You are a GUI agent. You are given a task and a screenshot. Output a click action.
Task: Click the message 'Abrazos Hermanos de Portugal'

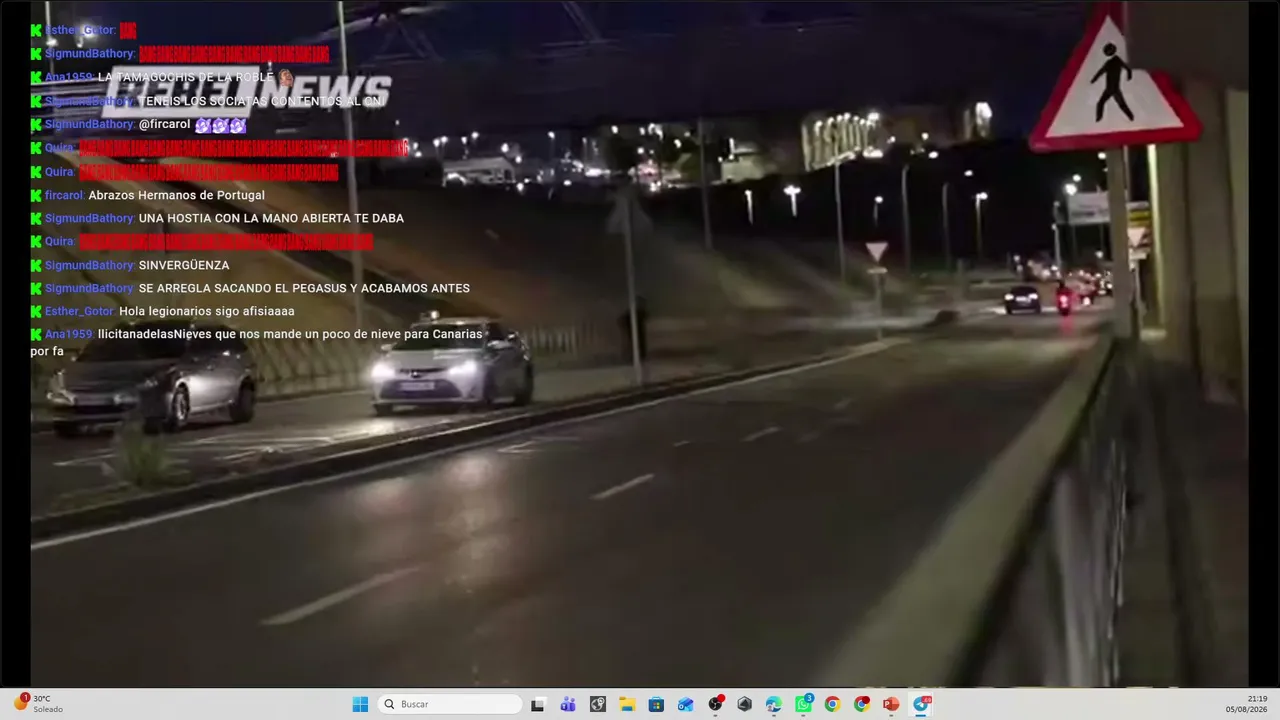177,195
